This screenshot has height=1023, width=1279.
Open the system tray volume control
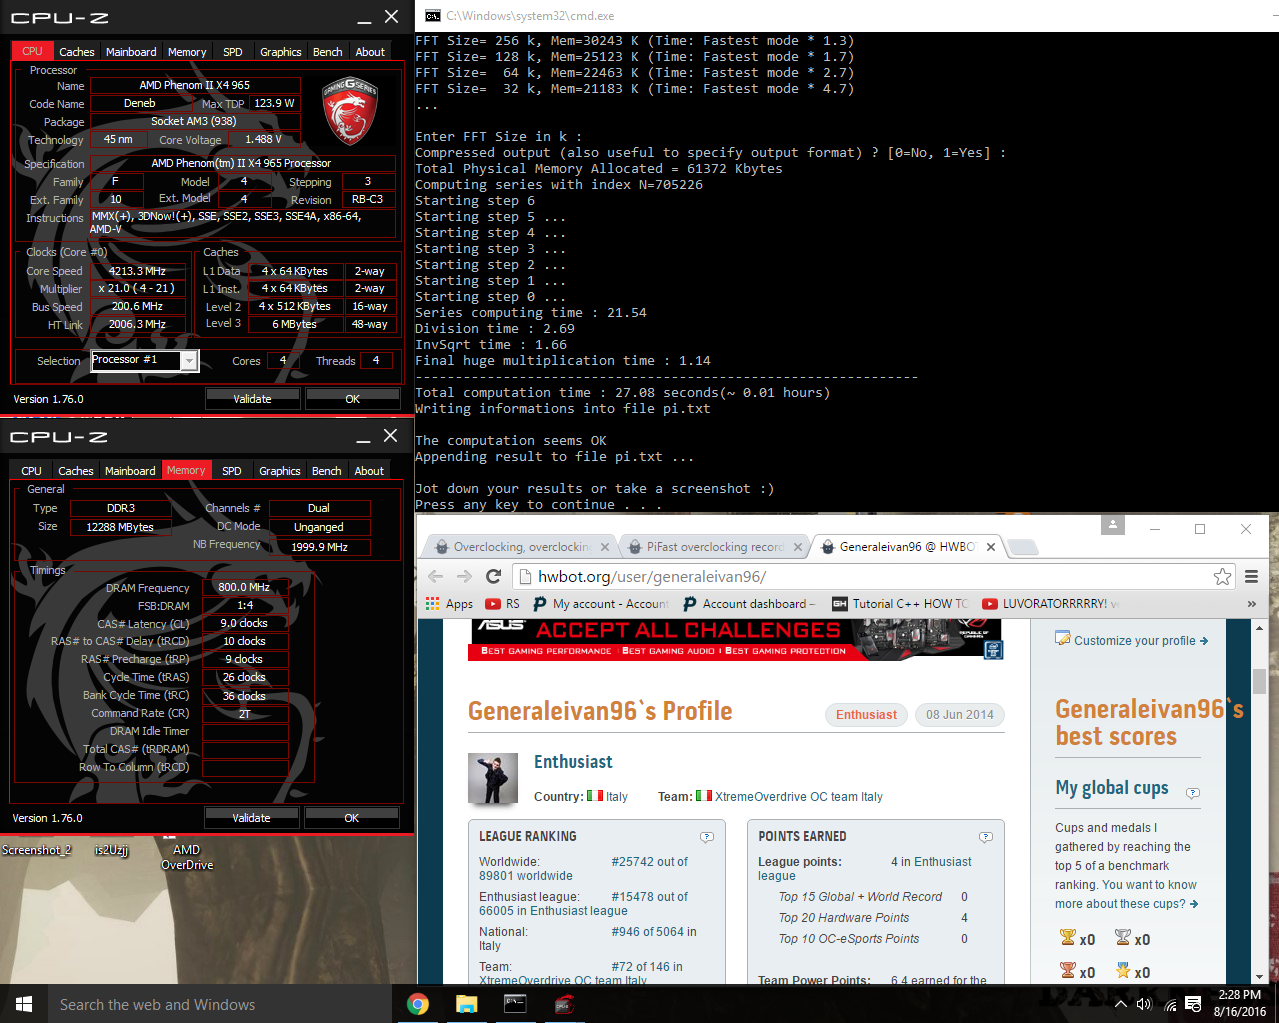(1144, 1004)
